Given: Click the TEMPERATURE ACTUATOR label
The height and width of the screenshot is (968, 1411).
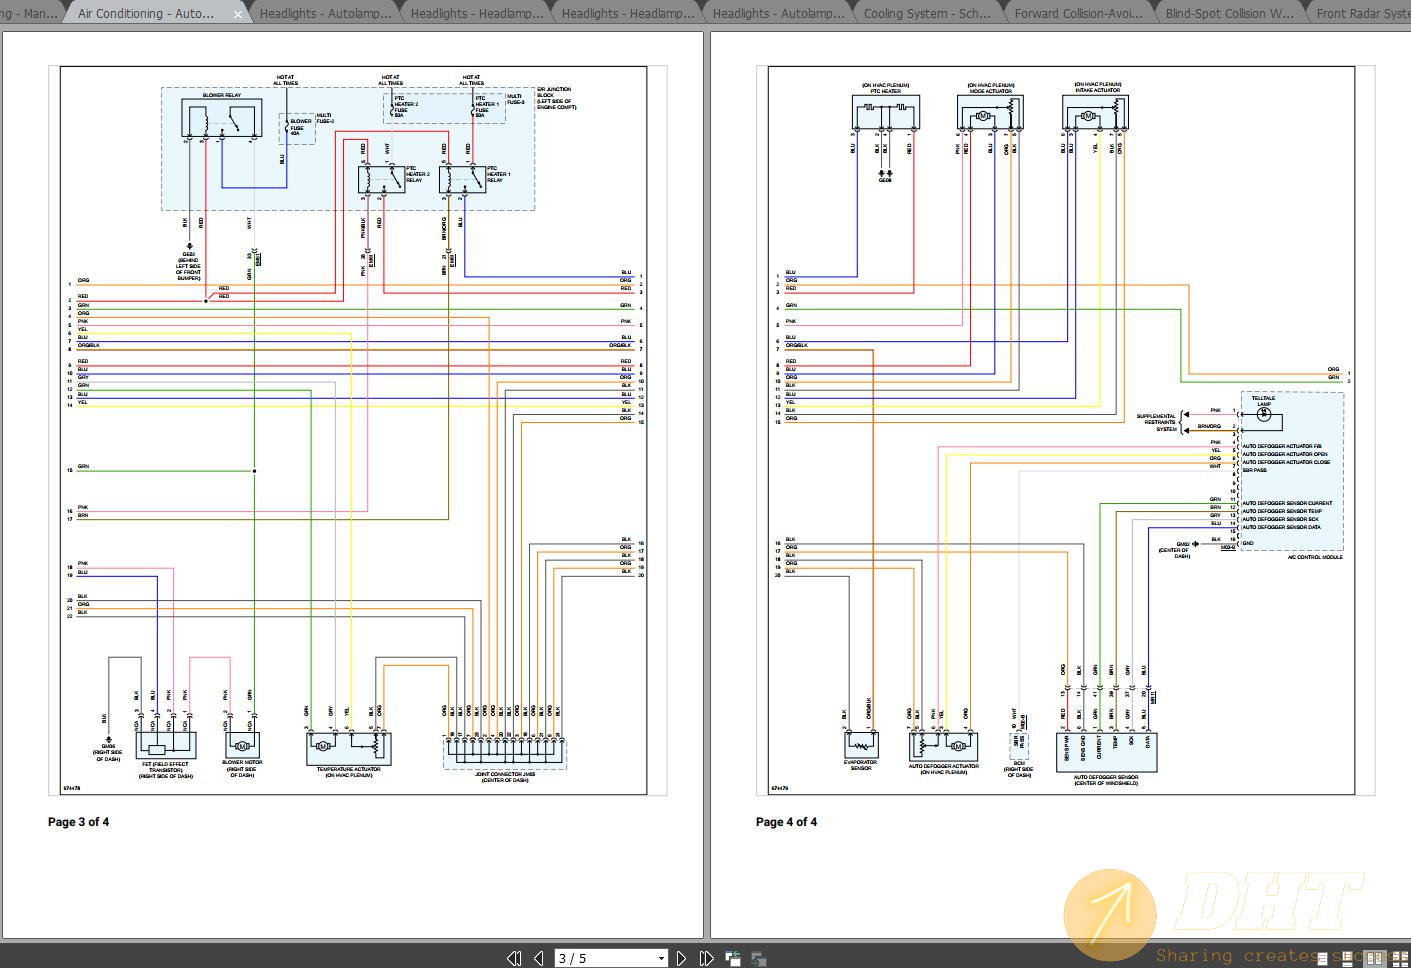Looking at the screenshot, I should pos(348,769).
